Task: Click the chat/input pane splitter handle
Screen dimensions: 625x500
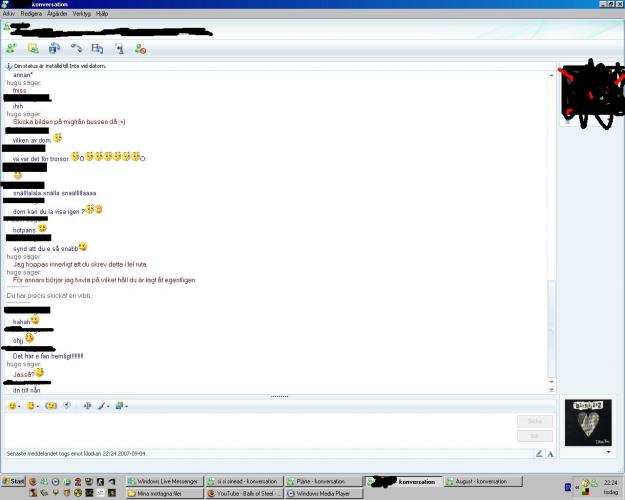Action: [279, 396]
